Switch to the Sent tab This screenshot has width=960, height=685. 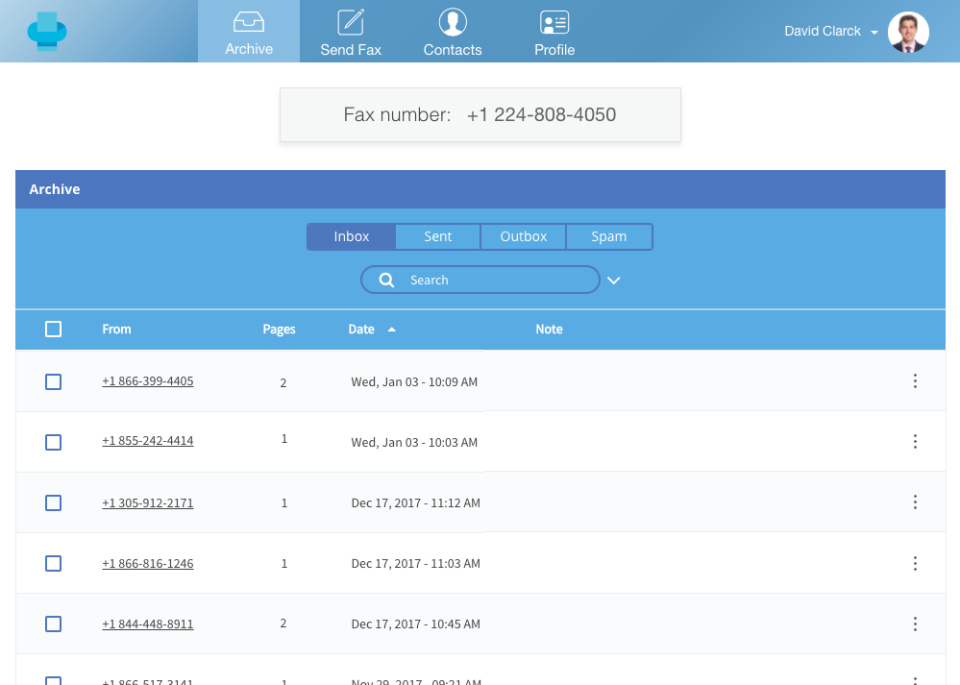(438, 237)
